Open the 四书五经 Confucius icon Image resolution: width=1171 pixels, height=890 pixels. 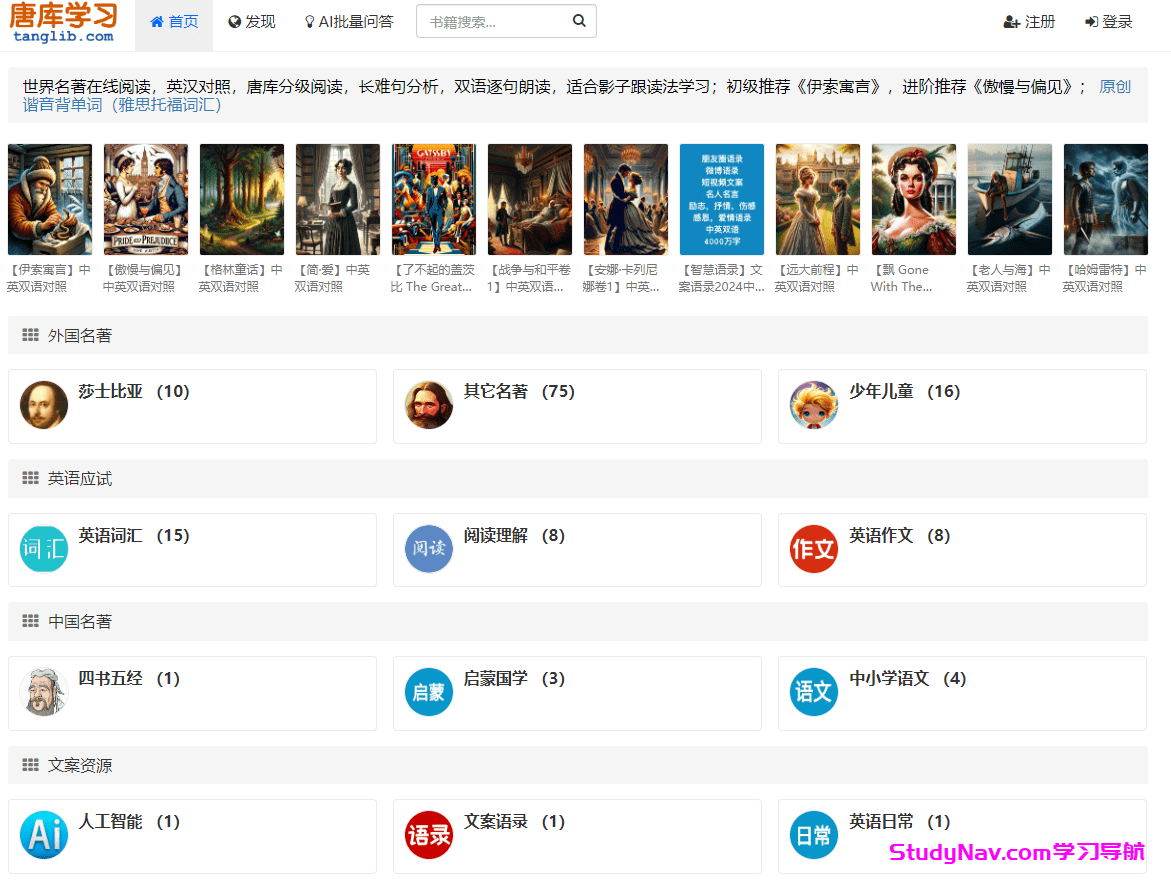click(44, 691)
